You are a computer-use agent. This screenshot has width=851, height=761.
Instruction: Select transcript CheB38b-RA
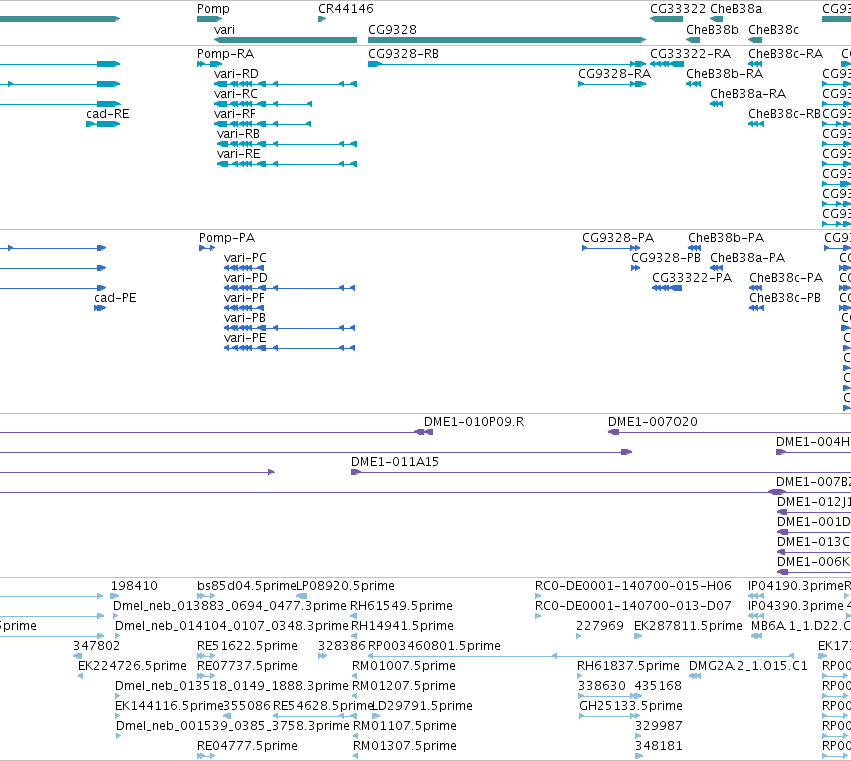[x=725, y=74]
